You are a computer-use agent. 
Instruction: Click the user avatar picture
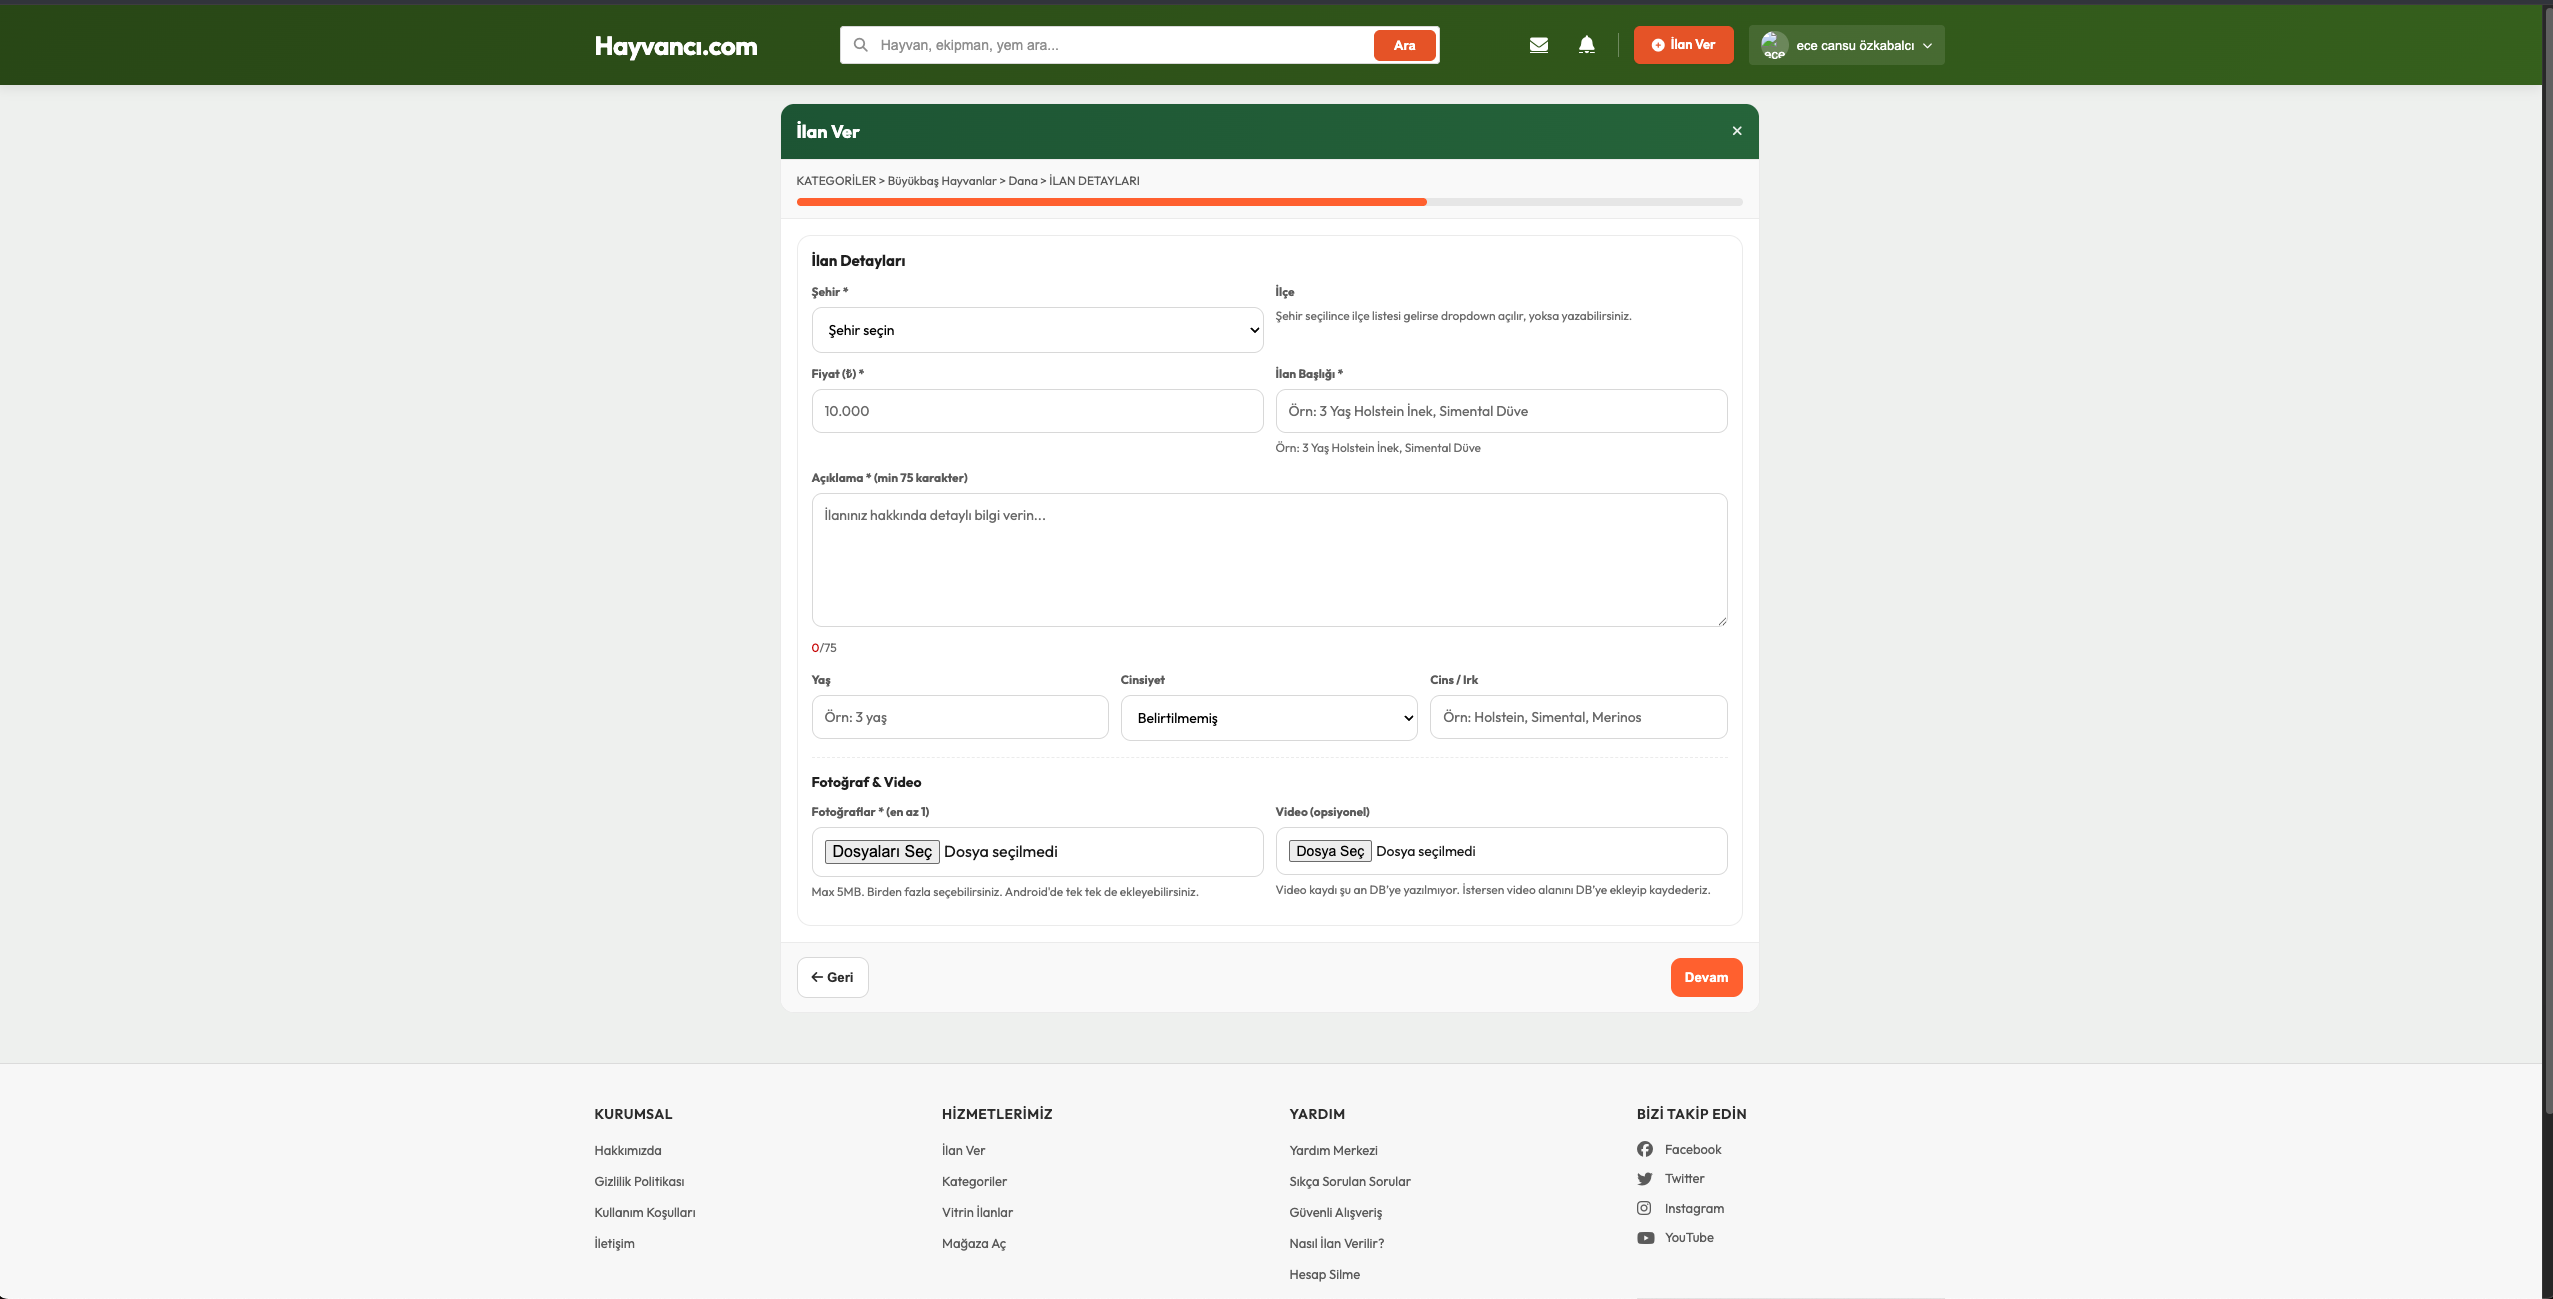point(1773,45)
